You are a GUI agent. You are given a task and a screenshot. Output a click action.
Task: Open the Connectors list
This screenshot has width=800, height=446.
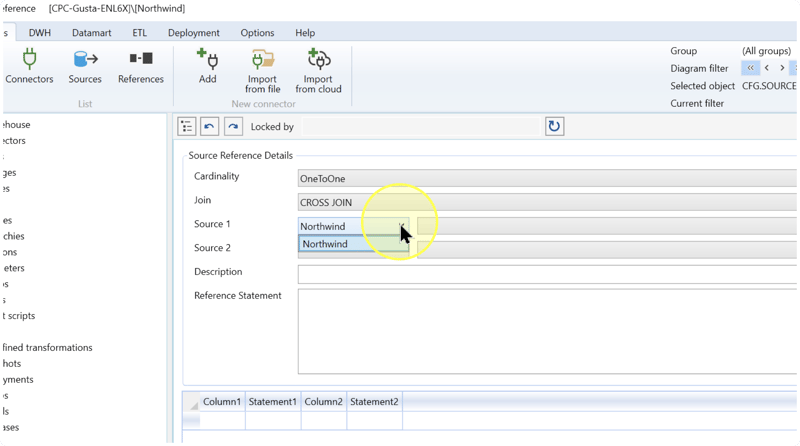[29, 65]
